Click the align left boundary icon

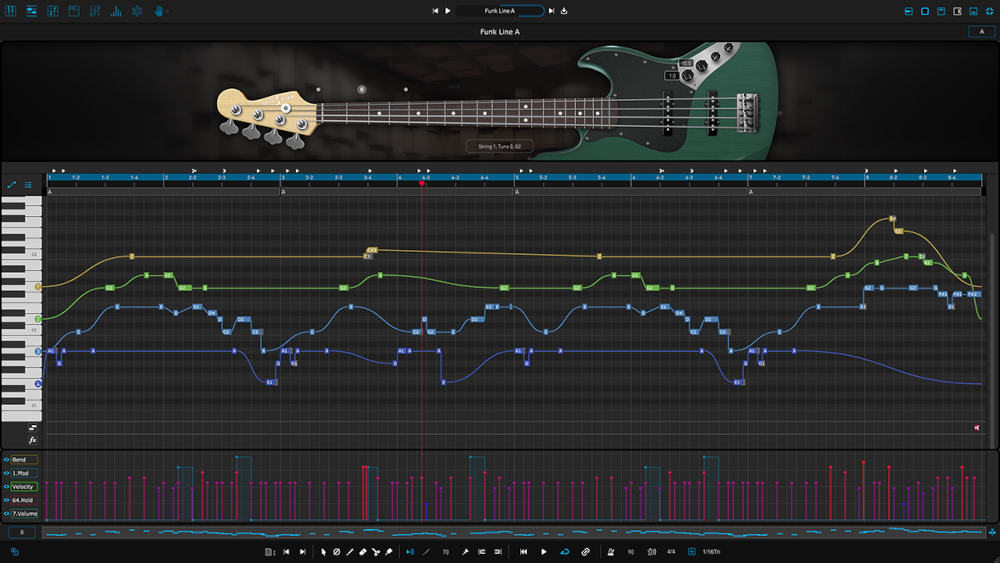(x=482, y=552)
